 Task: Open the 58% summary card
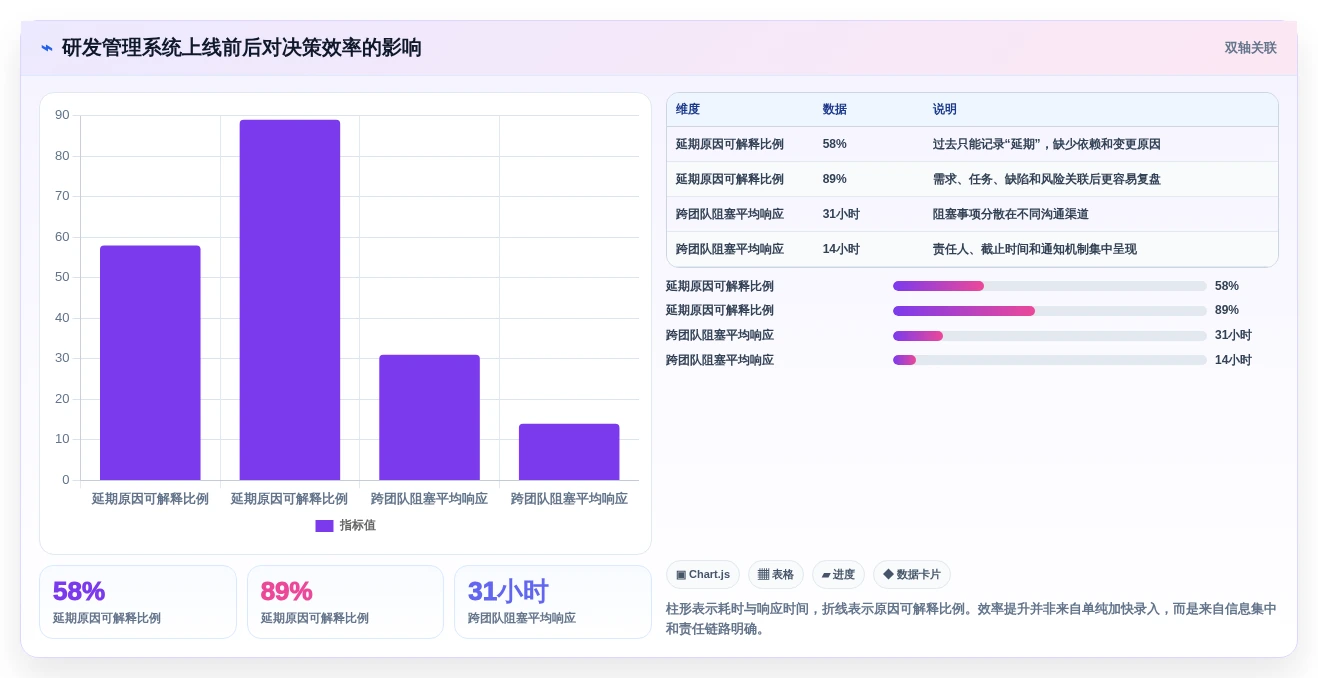coord(138,602)
